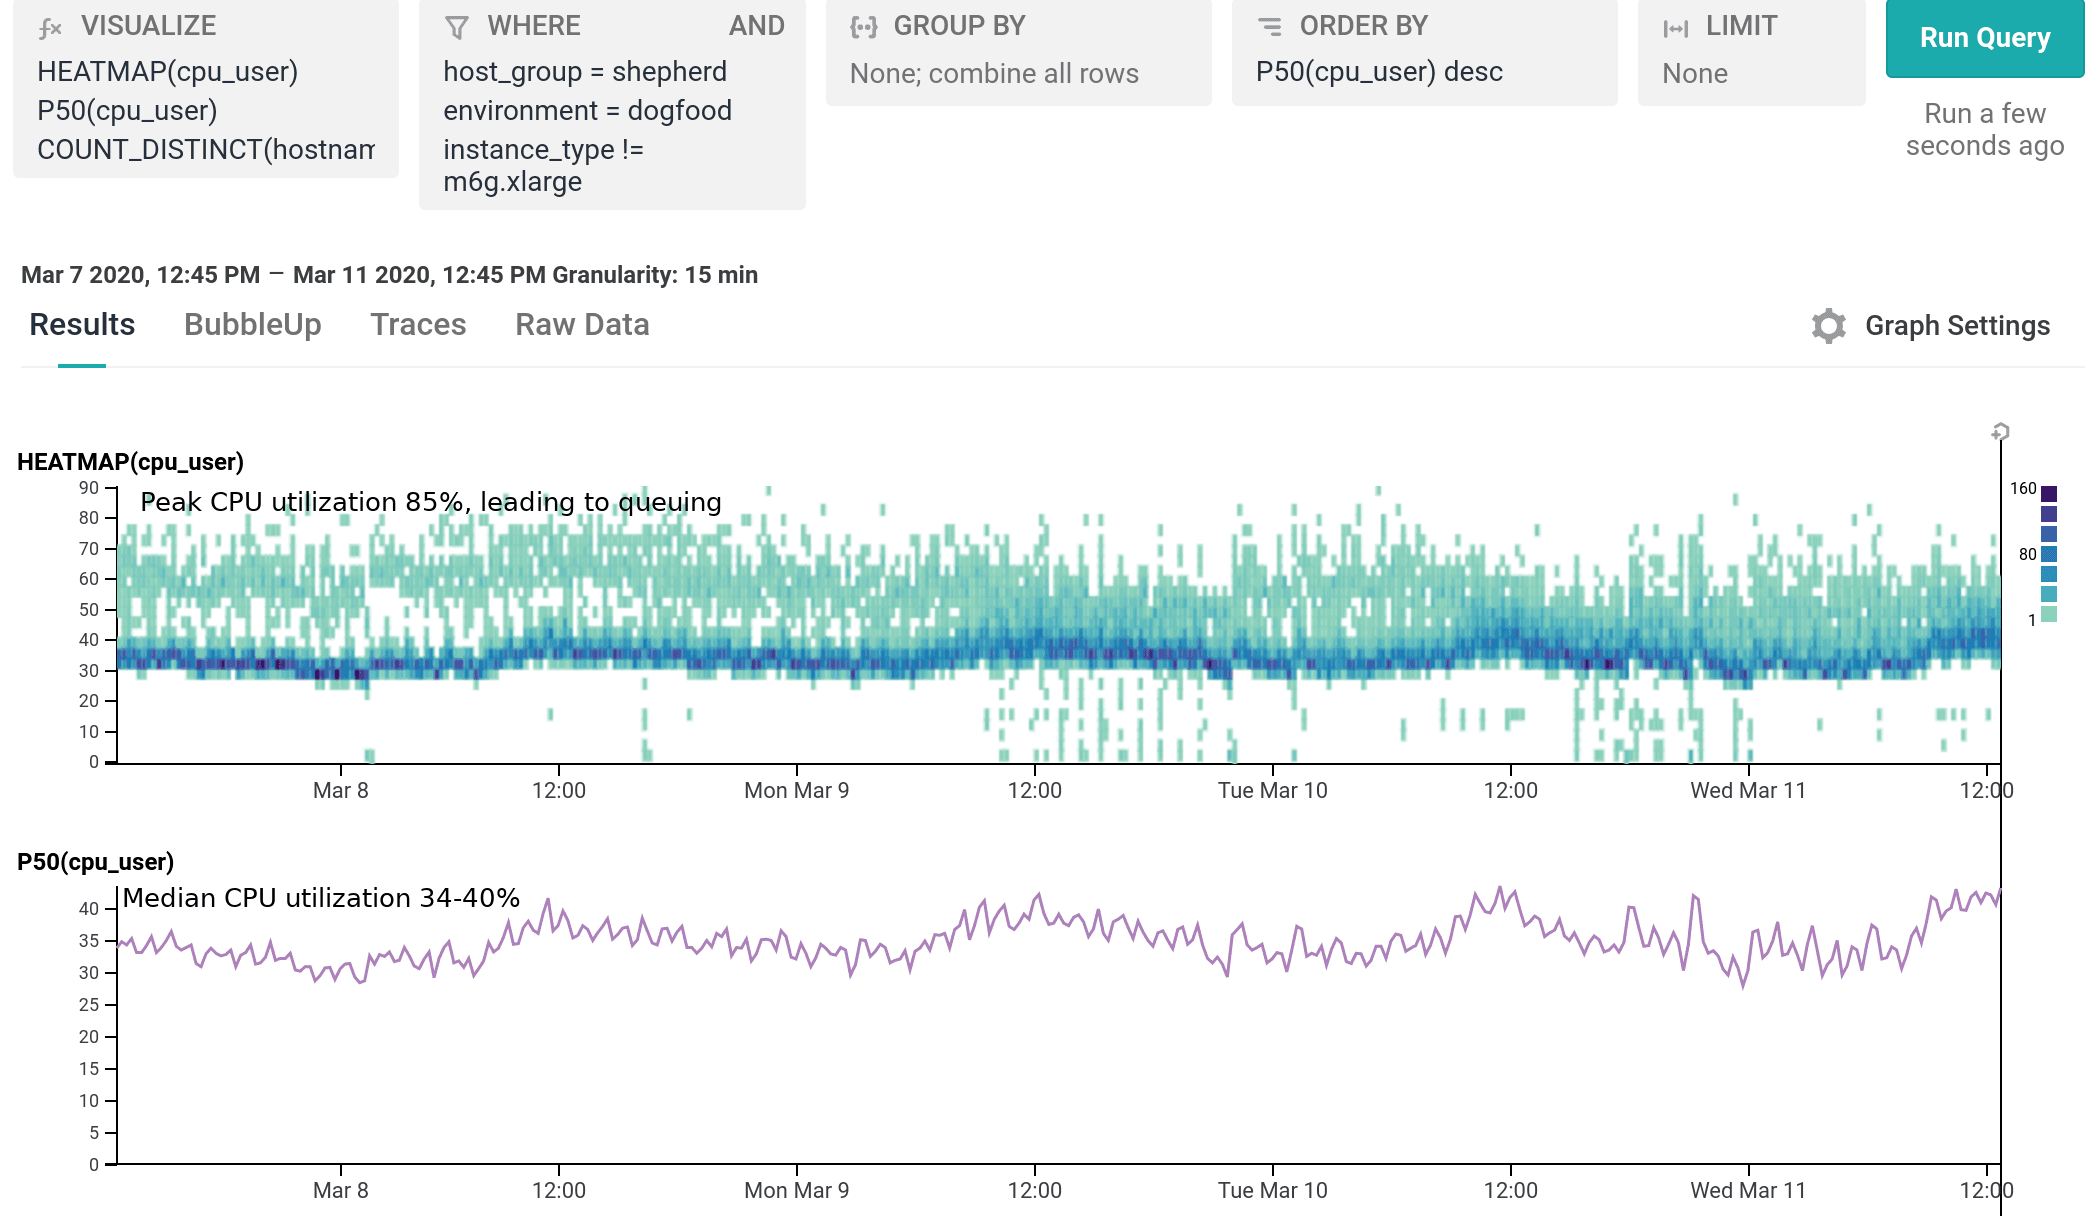Click the Graph Settings label
The width and height of the screenshot is (2087, 1216).
pyautogui.click(x=1957, y=326)
